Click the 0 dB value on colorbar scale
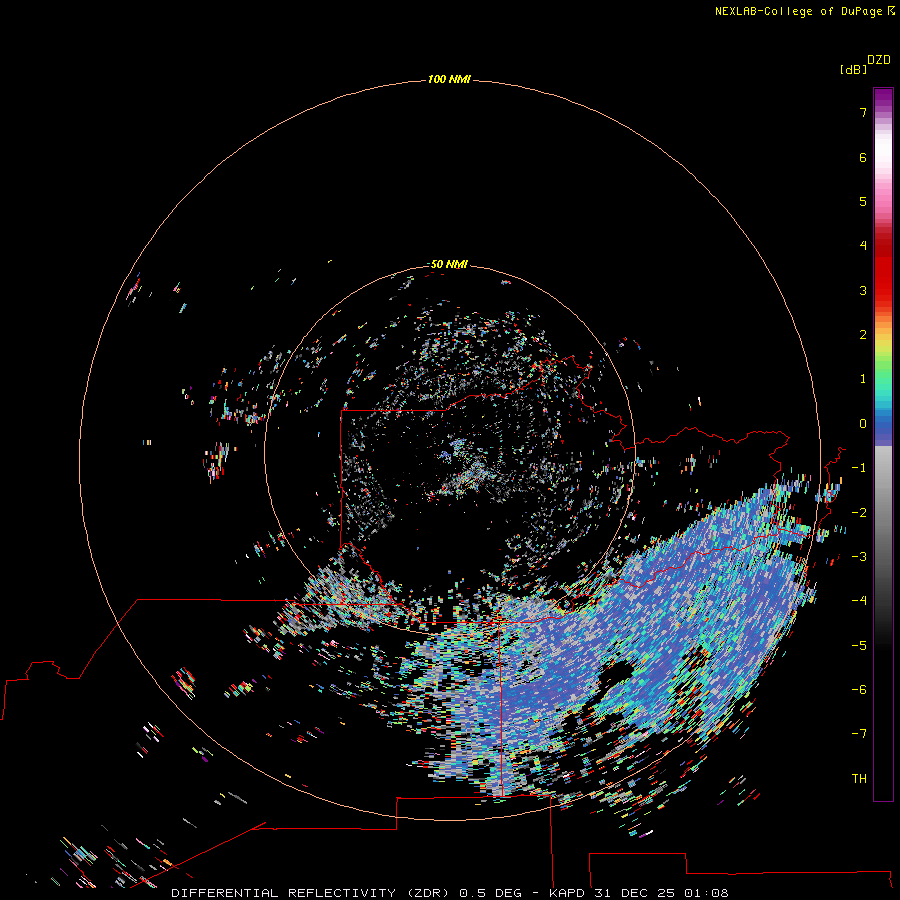 (x=863, y=424)
